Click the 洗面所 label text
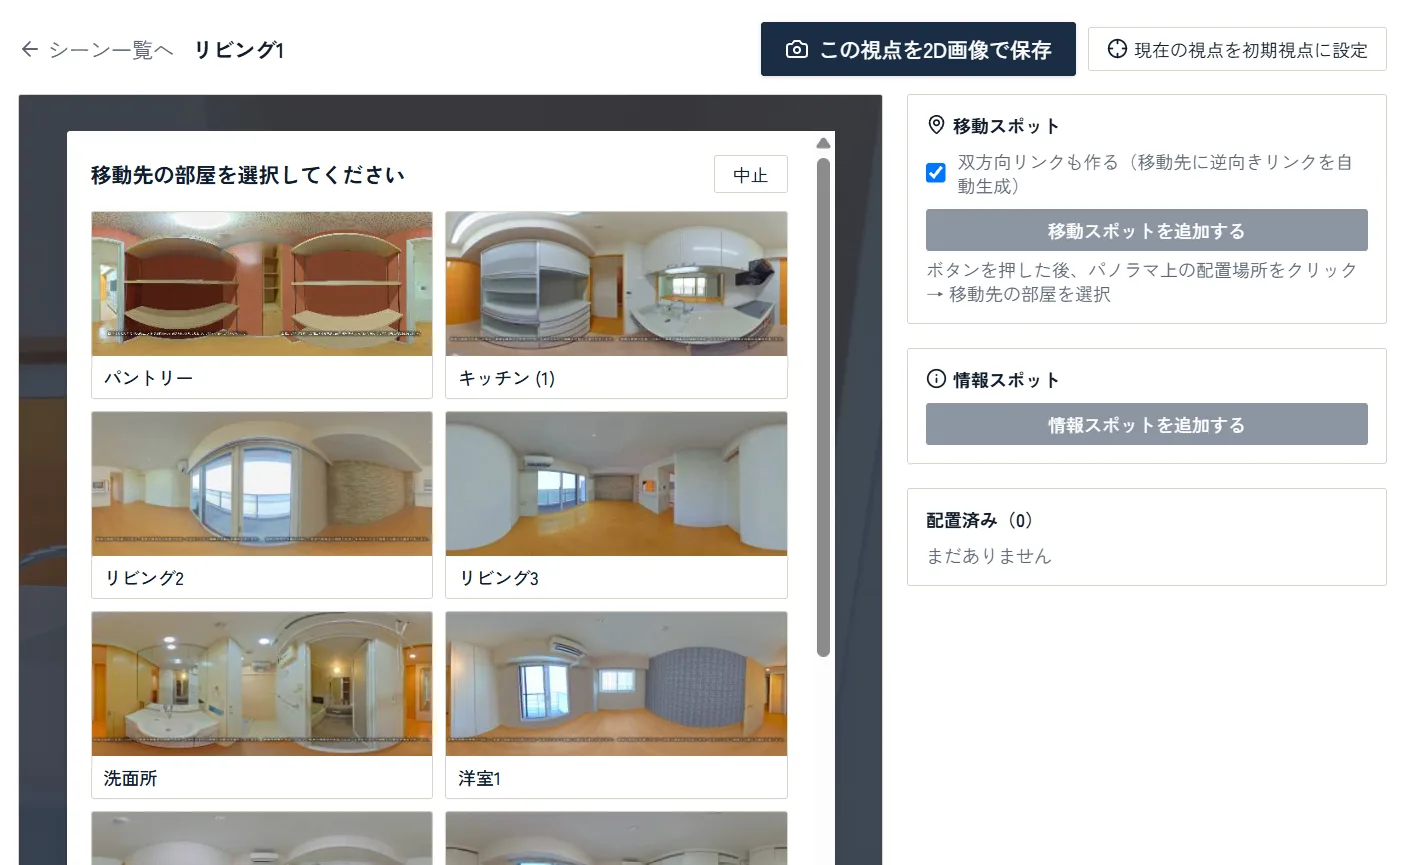 [131, 778]
